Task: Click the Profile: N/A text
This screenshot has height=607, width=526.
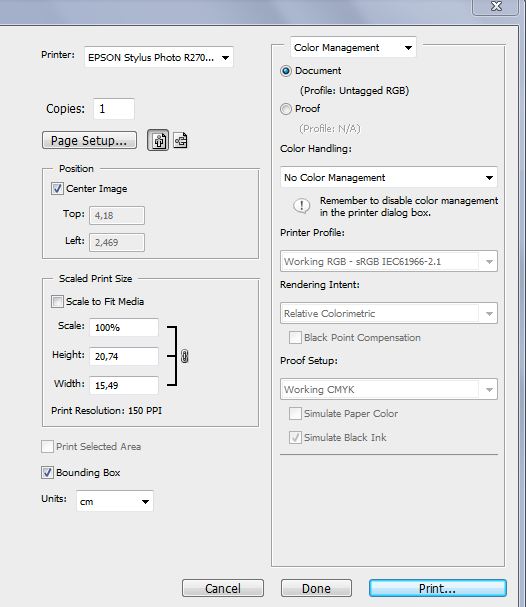Action: [330, 129]
